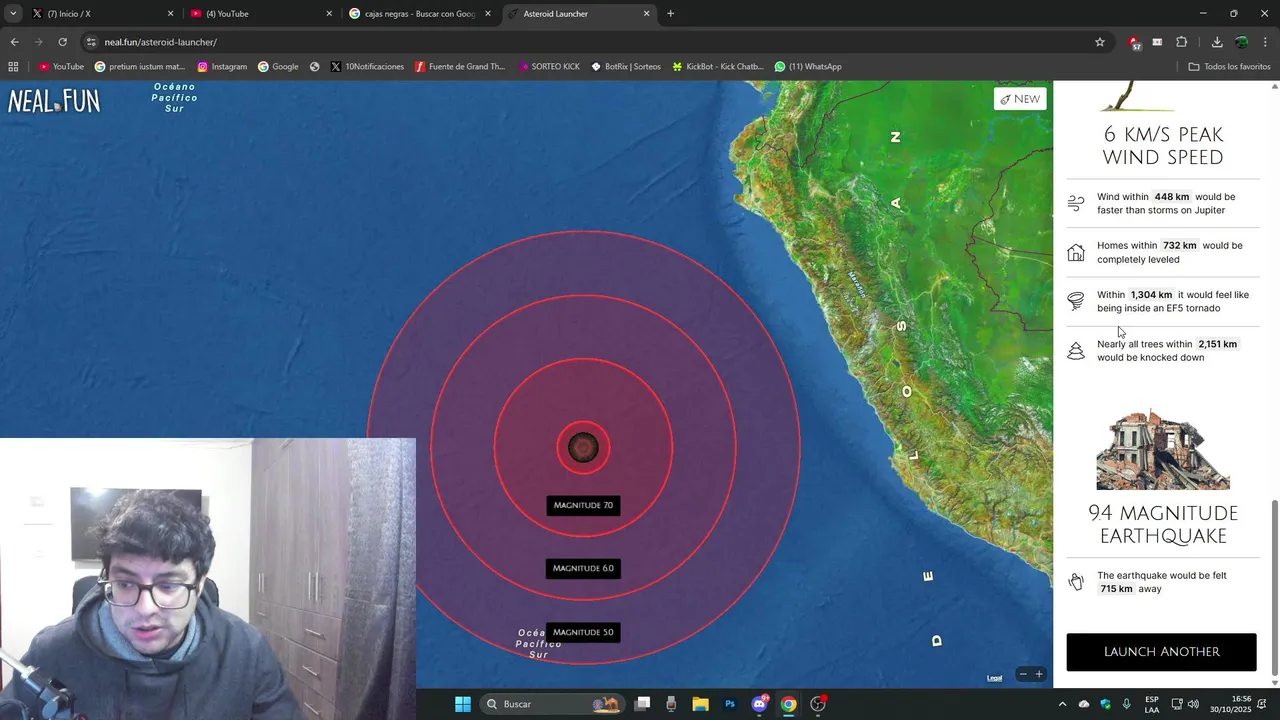Zoom out the map with minus button
The height and width of the screenshot is (720, 1280).
click(1022, 675)
